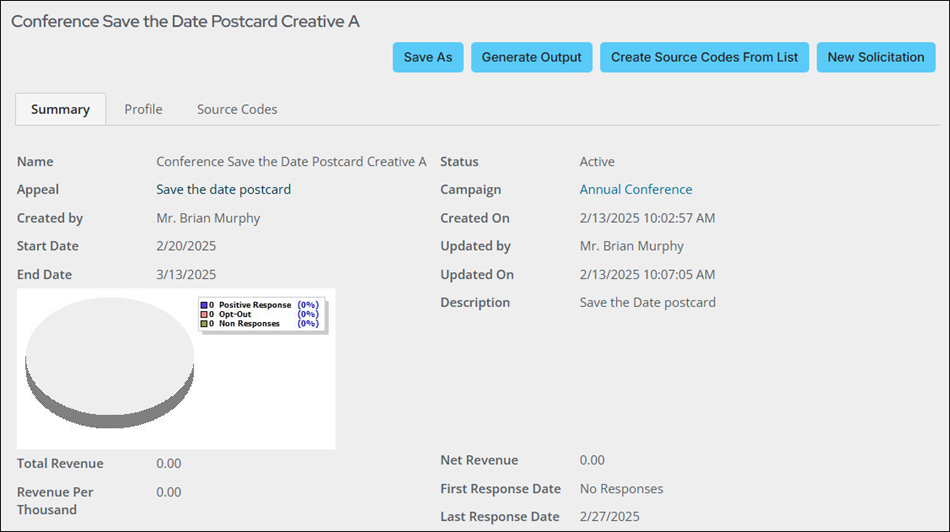This screenshot has width=950, height=532.
Task: Click the Status value Active
Action: pos(597,161)
